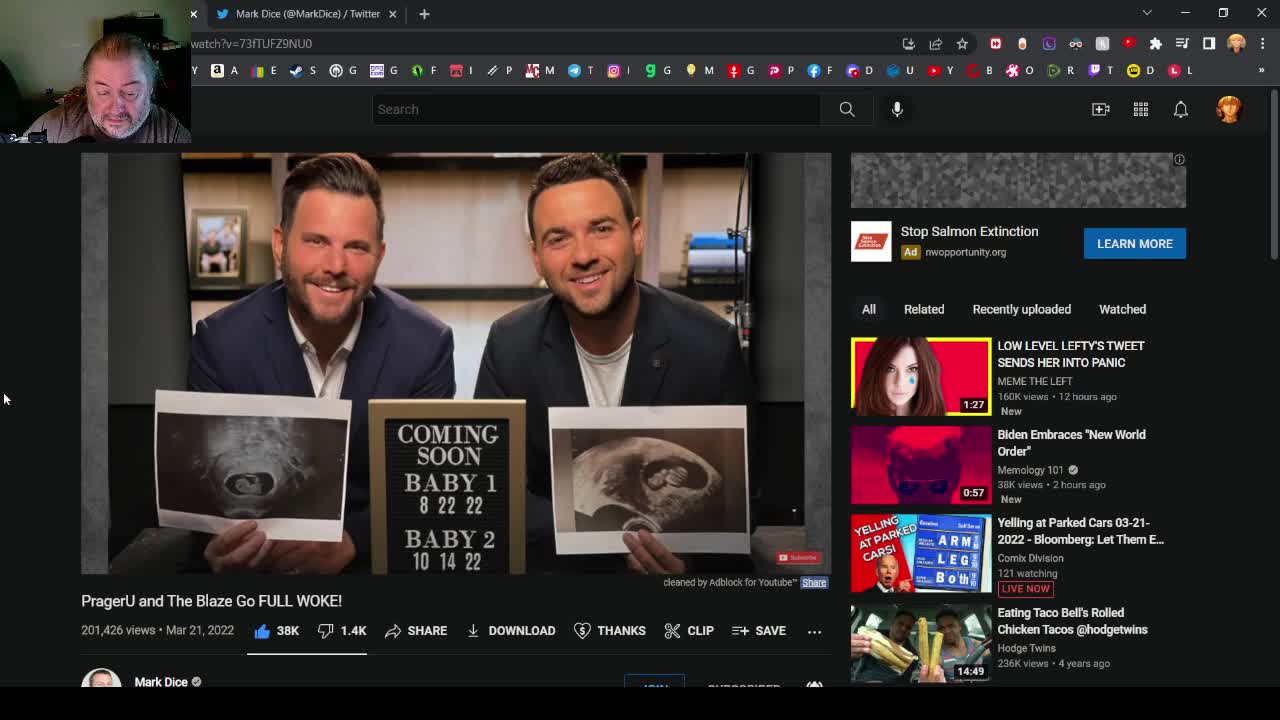This screenshot has height=720, width=1280.
Task: Open the Eating Taco Bell's Rolled Chicken Tacos thumbnail
Action: coord(921,643)
